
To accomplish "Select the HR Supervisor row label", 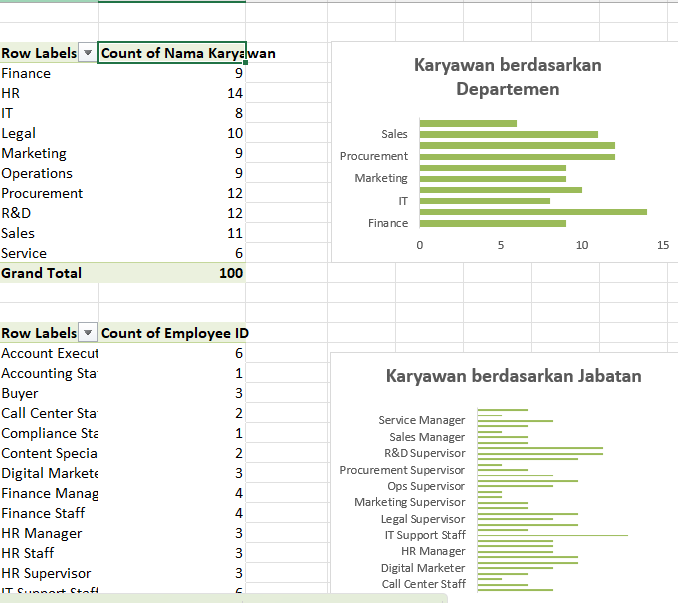I will click(x=46, y=573).
